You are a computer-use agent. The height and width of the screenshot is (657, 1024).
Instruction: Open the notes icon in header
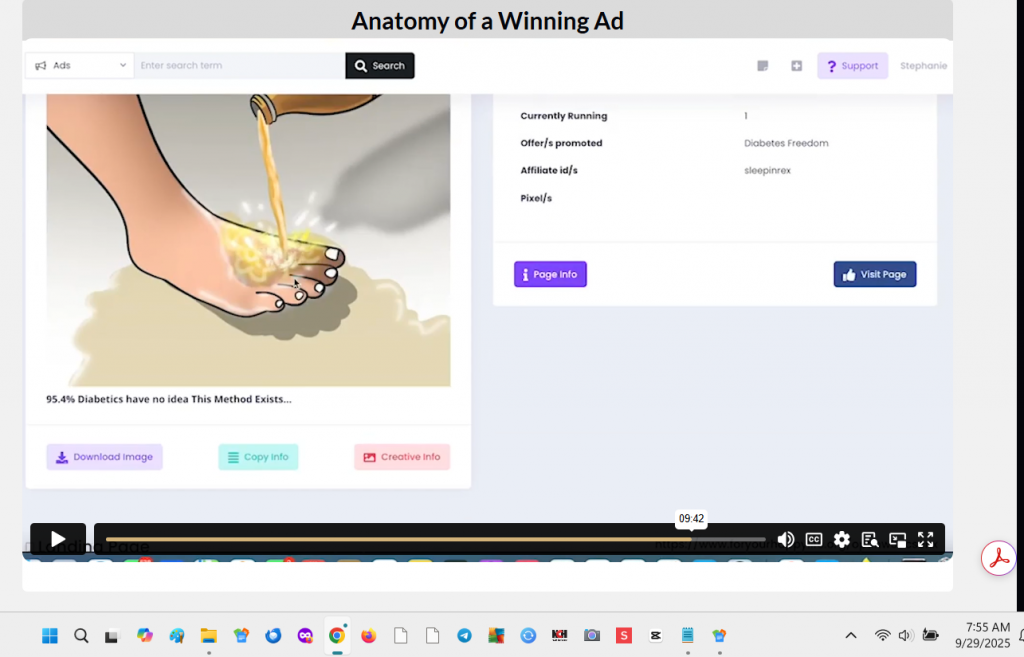pos(763,66)
